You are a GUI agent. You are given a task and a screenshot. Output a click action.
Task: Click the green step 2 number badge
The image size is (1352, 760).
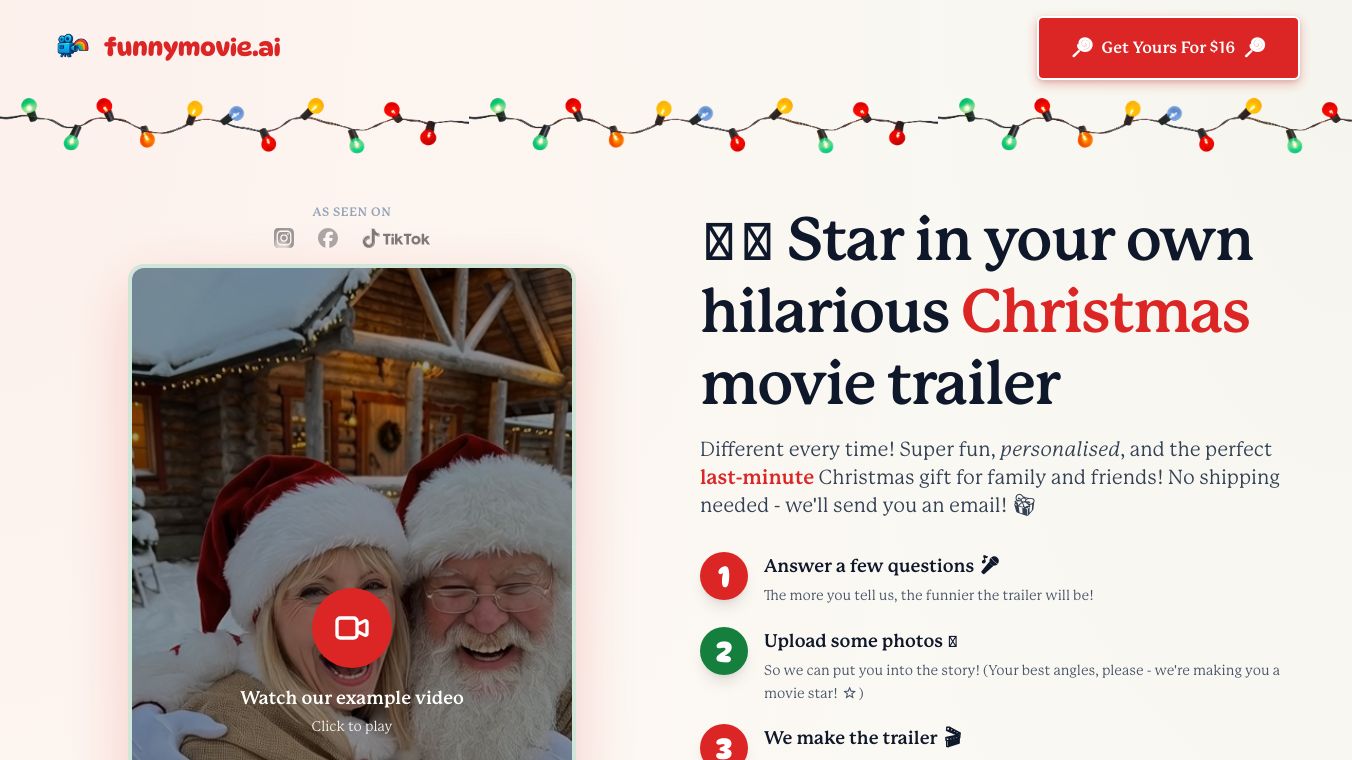[x=724, y=651]
